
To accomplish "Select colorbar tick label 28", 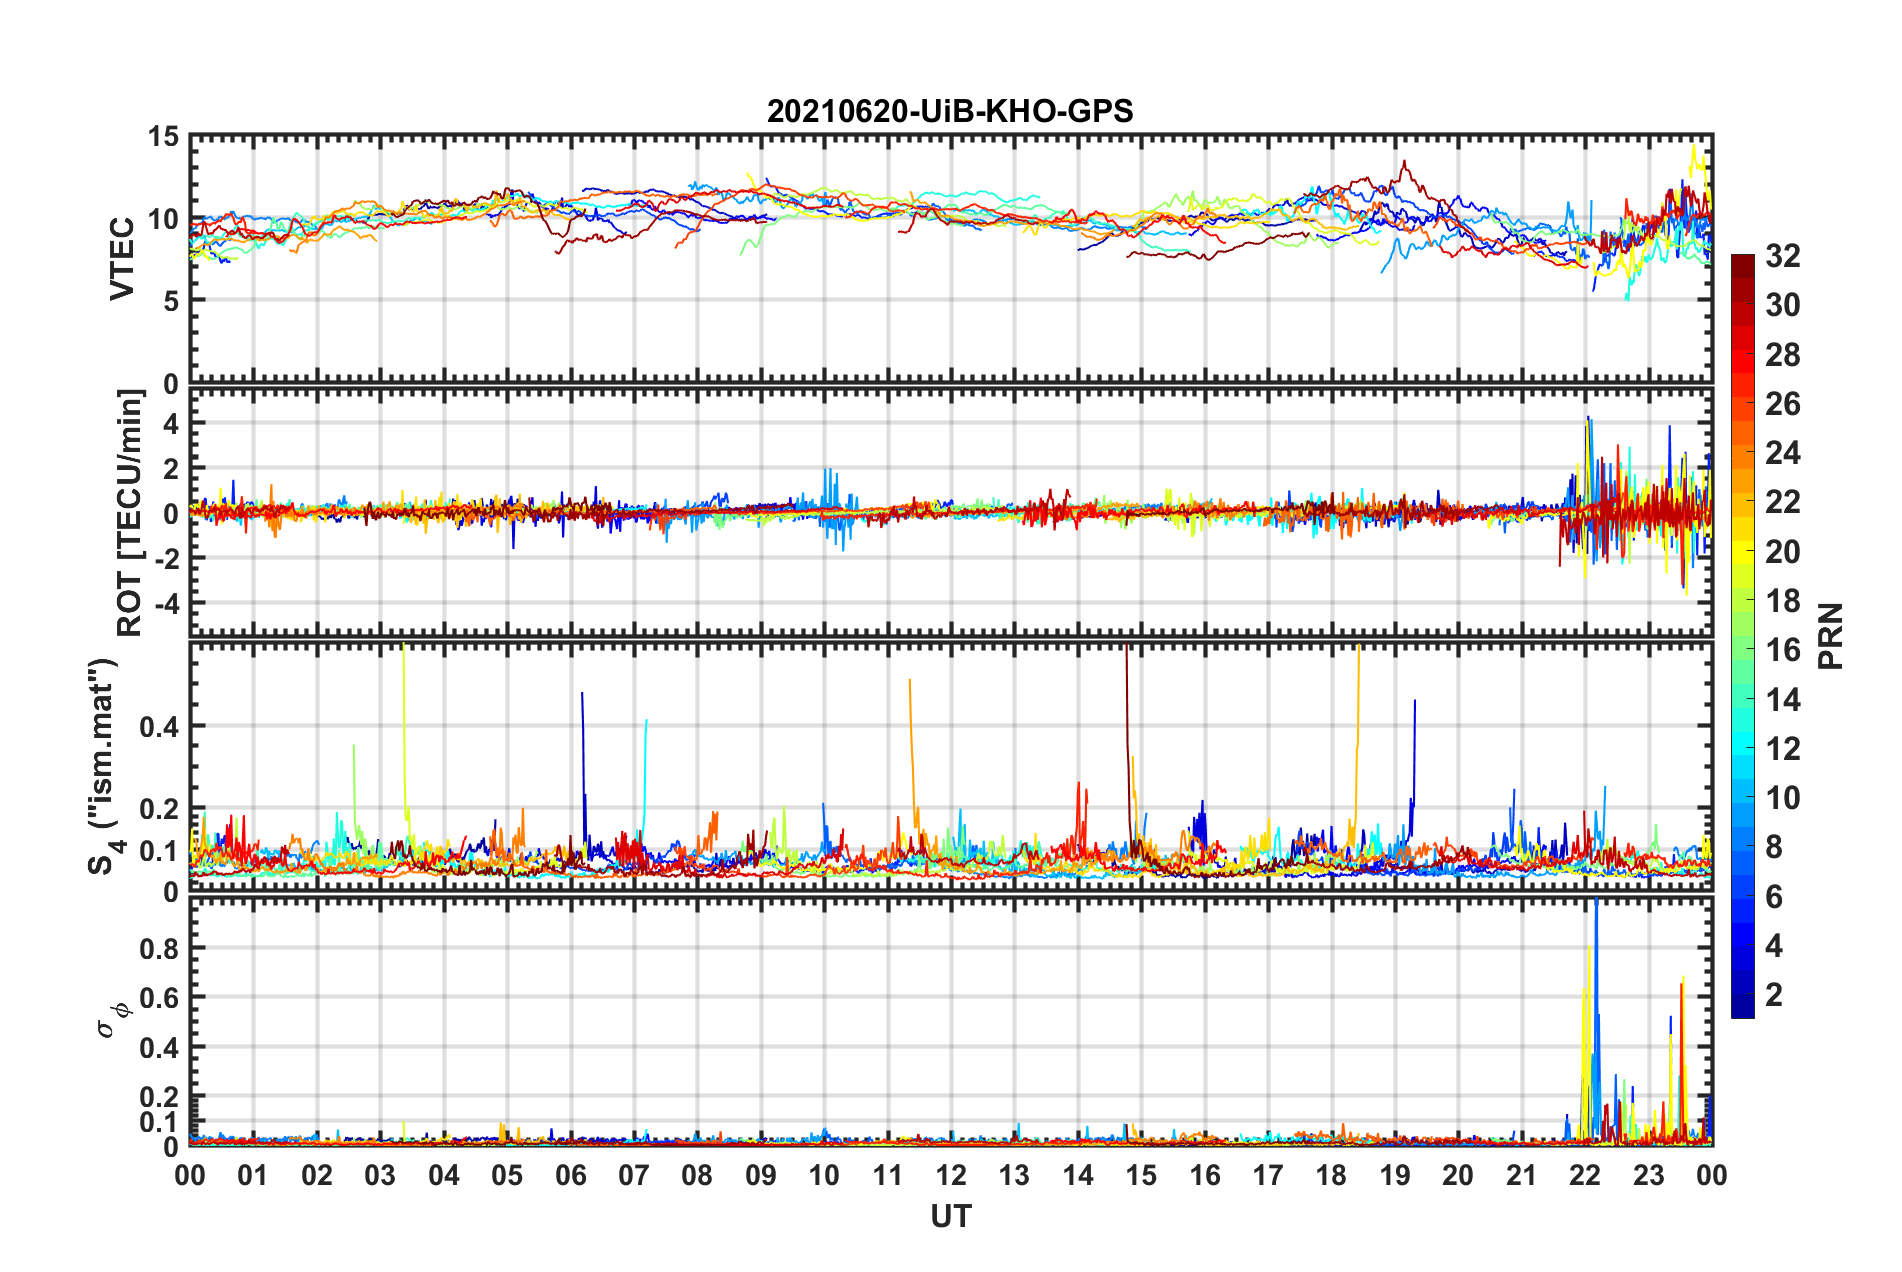I will coord(1782,355).
